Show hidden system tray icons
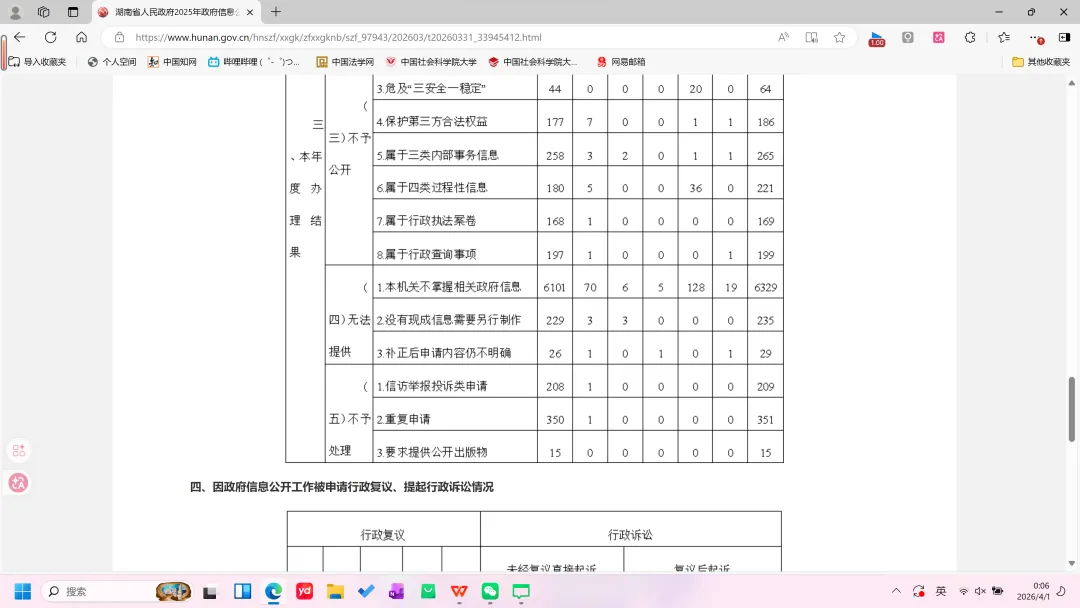The height and width of the screenshot is (608, 1080). coord(896,591)
